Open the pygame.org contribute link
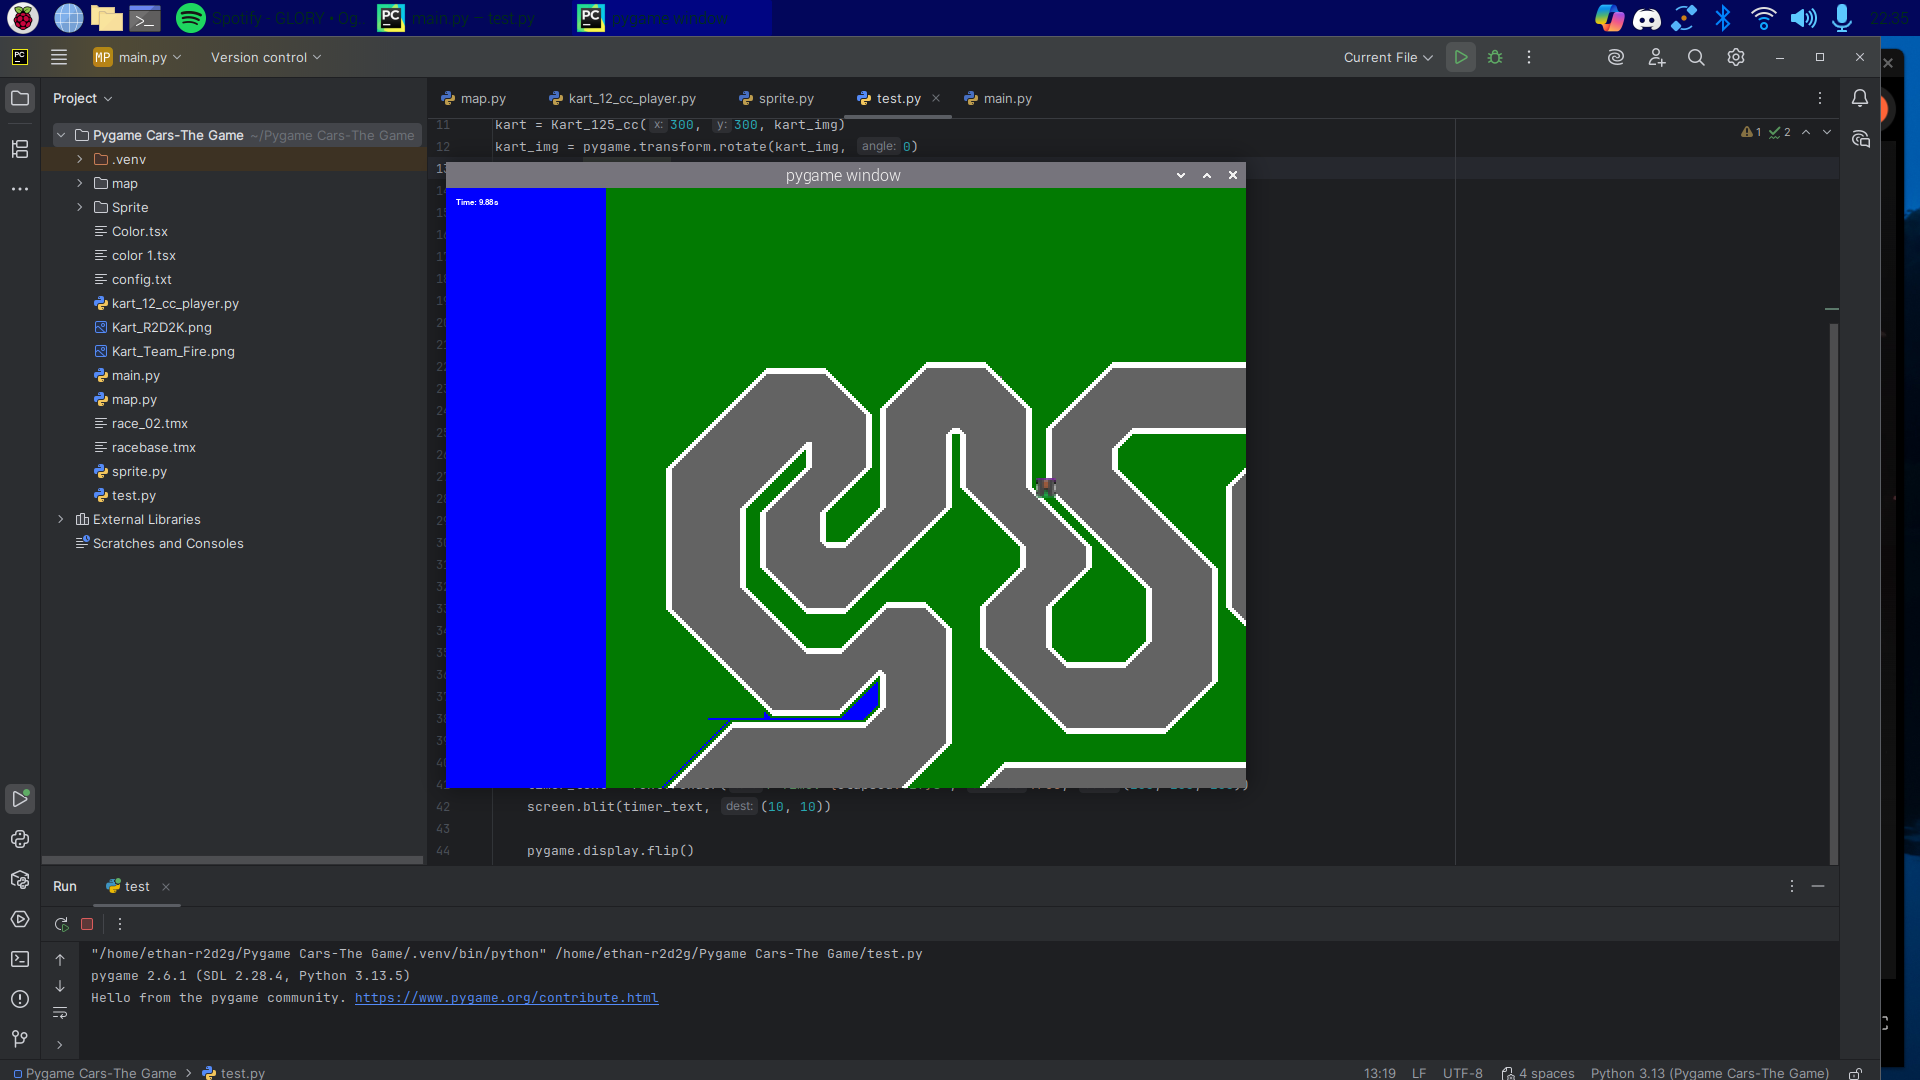Screen dimensions: 1920x1080 tap(506, 998)
